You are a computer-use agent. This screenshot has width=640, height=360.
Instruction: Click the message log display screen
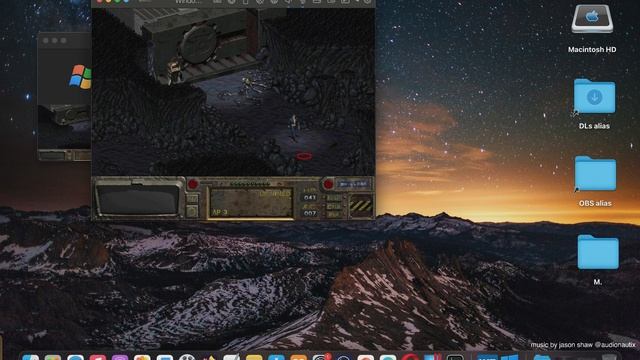click(139, 200)
